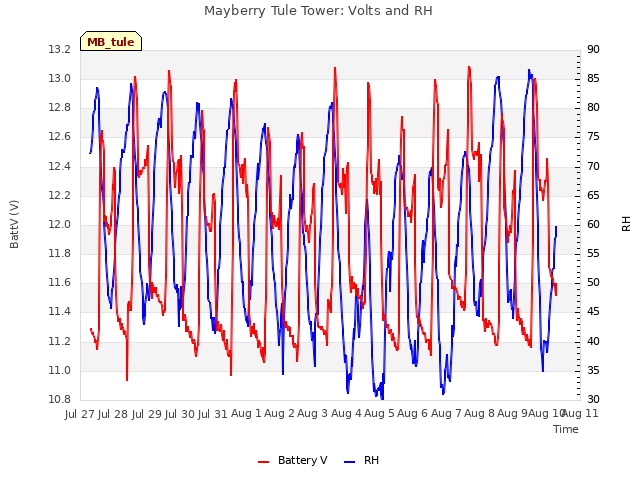
Task: Click the 10.8 left axis value
Action: [x=60, y=399]
